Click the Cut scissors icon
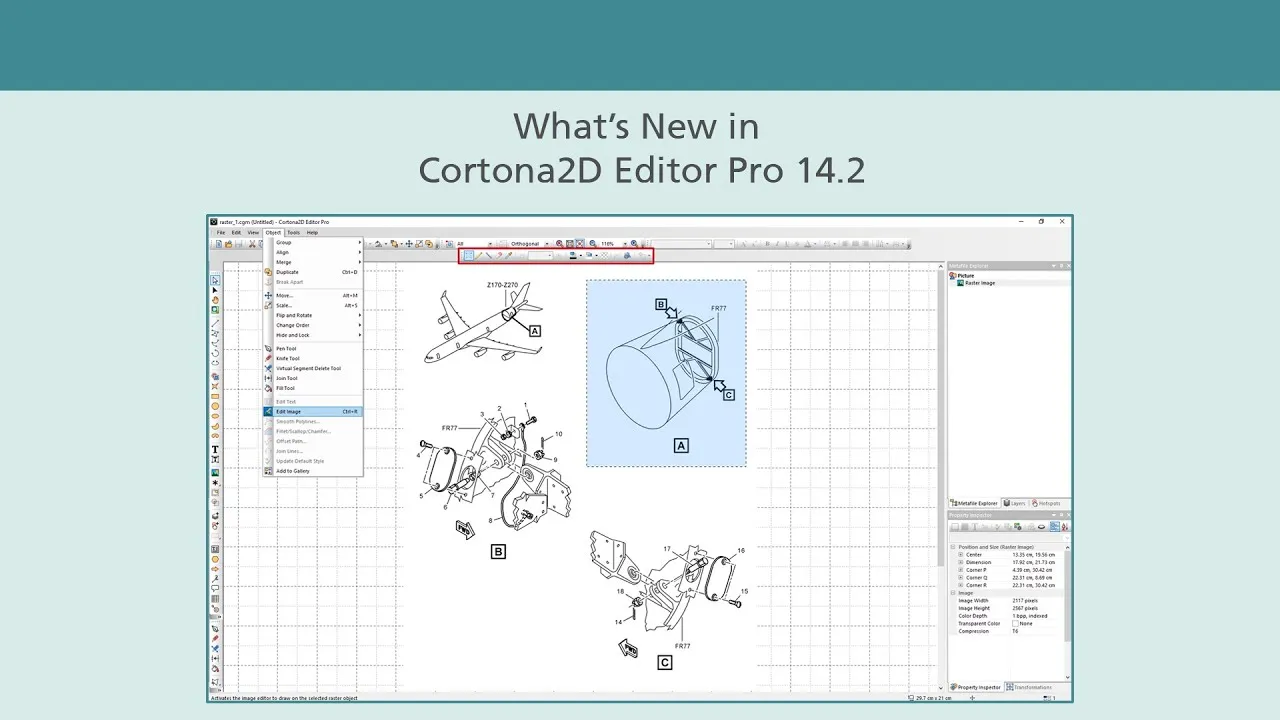The image size is (1280, 720). coord(252,244)
